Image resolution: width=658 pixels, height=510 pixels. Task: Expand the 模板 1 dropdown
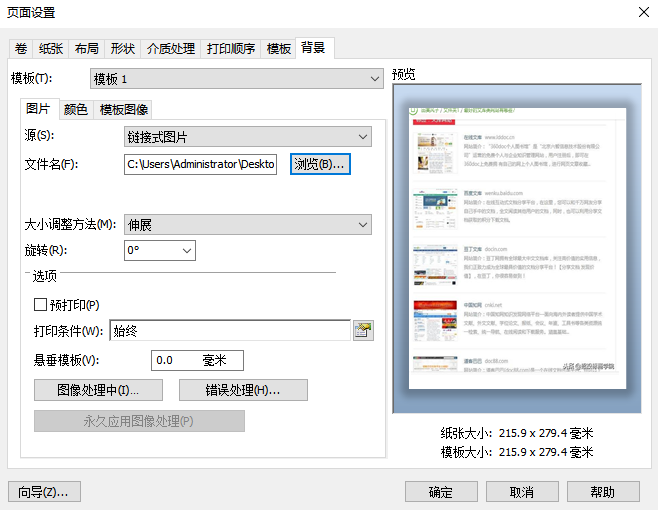[x=236, y=78]
